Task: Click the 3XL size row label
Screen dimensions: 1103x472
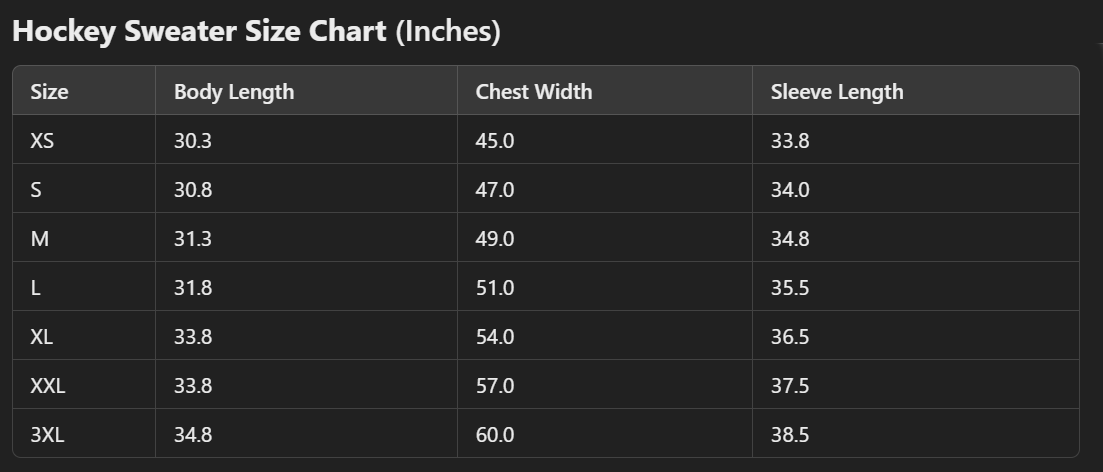Action: pyautogui.click(x=48, y=435)
